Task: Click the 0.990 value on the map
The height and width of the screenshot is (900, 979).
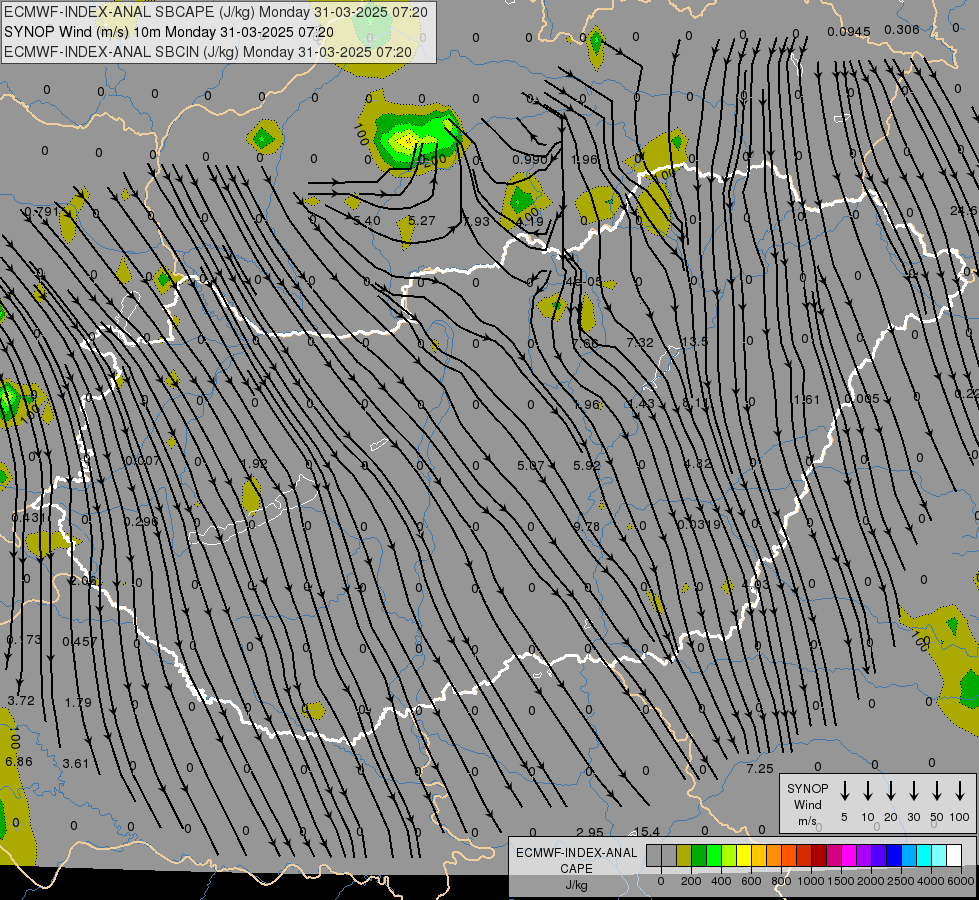Action: (529, 160)
